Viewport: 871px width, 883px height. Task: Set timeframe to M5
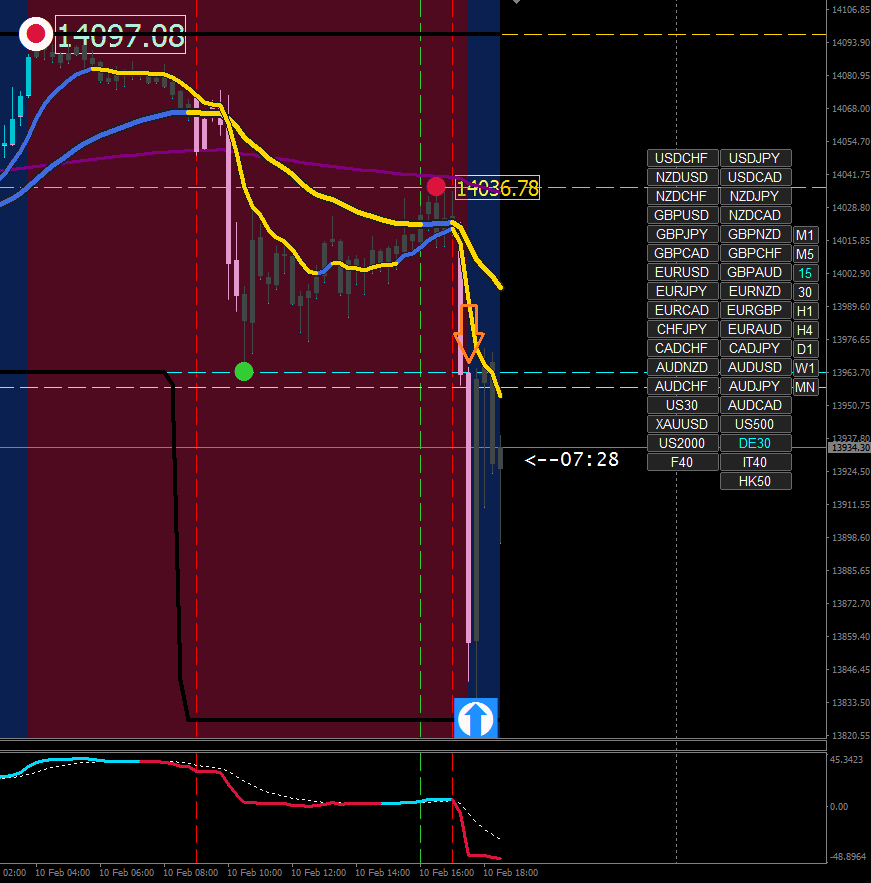coord(805,255)
